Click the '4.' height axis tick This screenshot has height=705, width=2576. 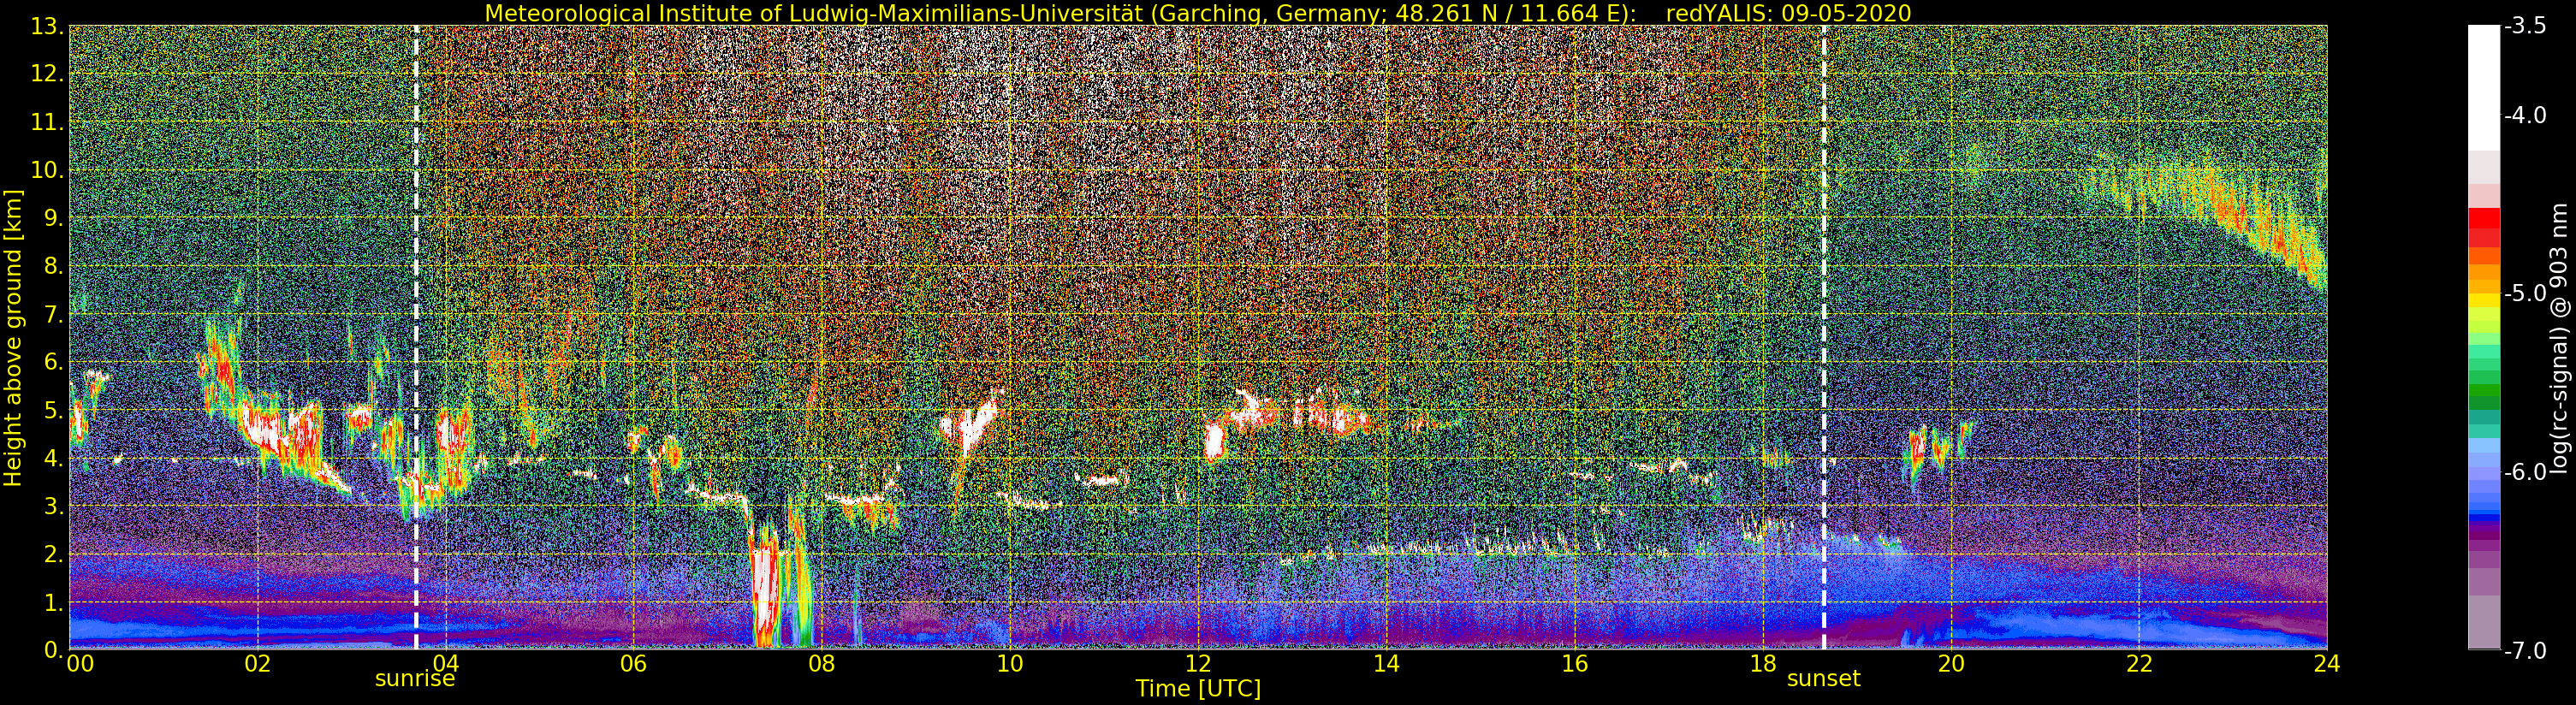[x=53, y=458]
